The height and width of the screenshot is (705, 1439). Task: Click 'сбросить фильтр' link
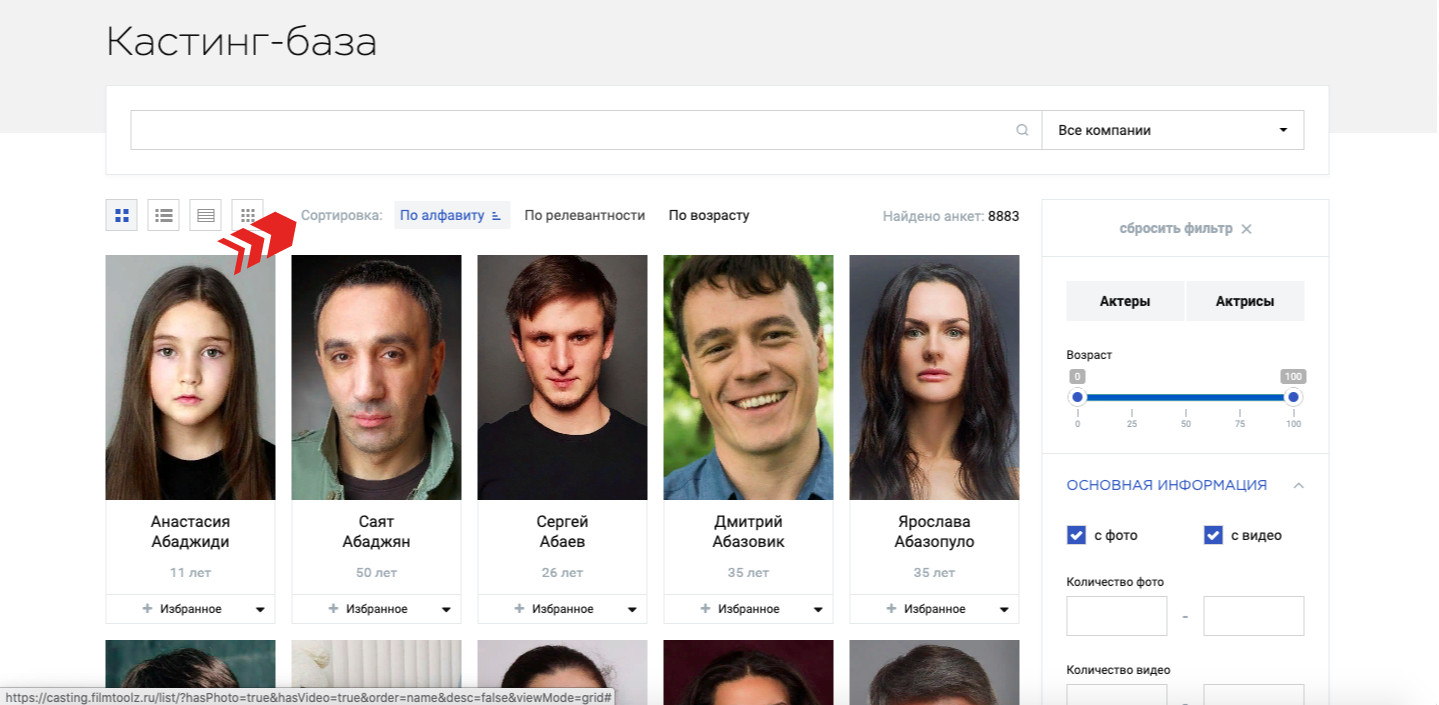[x=1176, y=229]
